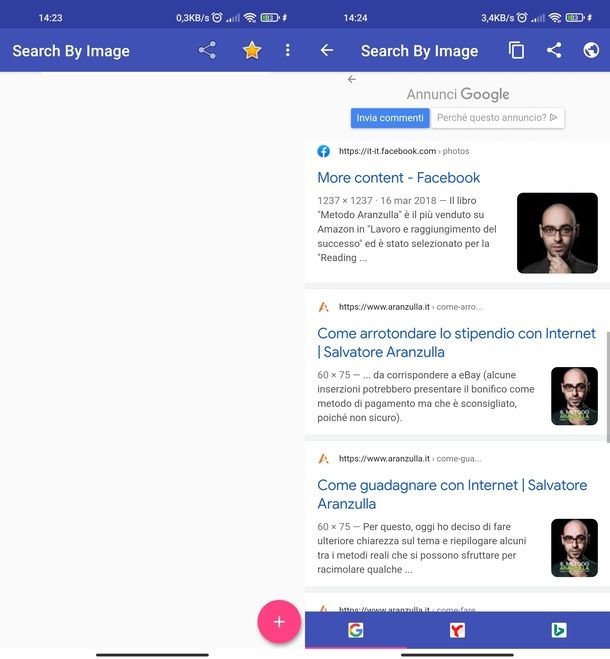Screen dimensions: 610x659
Task: Tap Search By Image title on left screen
Action: point(71,51)
